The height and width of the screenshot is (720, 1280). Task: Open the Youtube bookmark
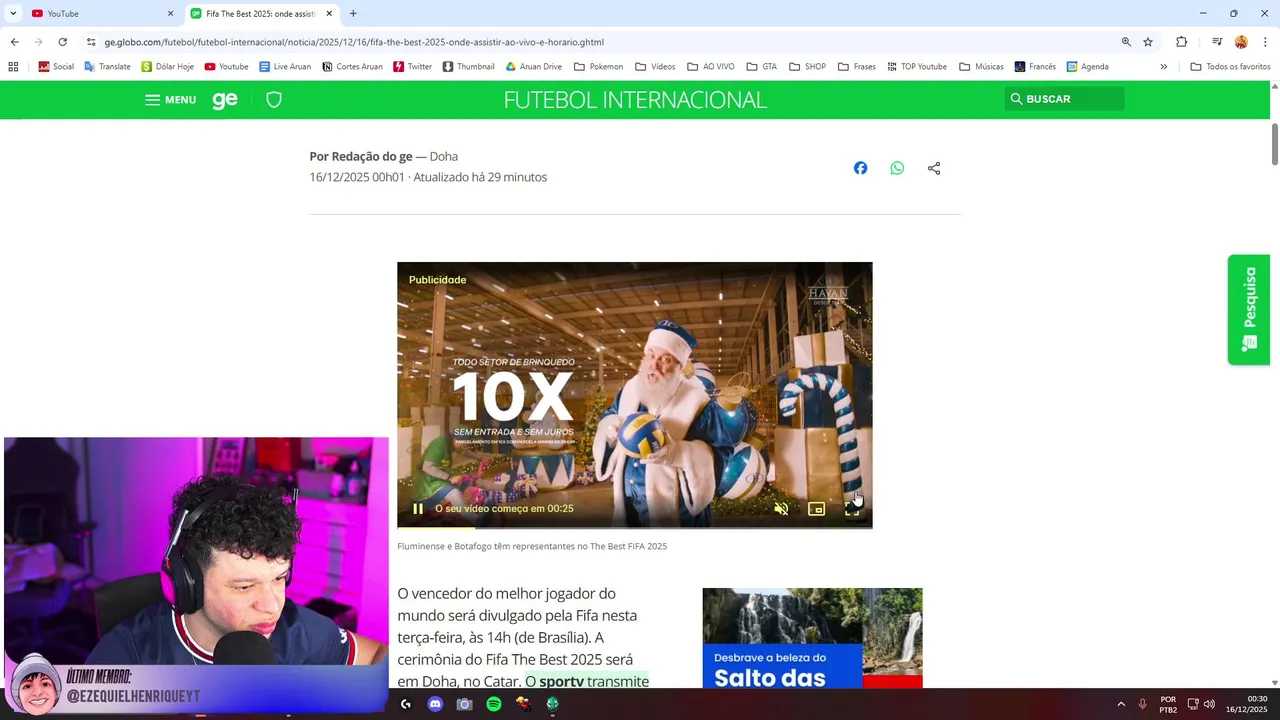coord(226,67)
